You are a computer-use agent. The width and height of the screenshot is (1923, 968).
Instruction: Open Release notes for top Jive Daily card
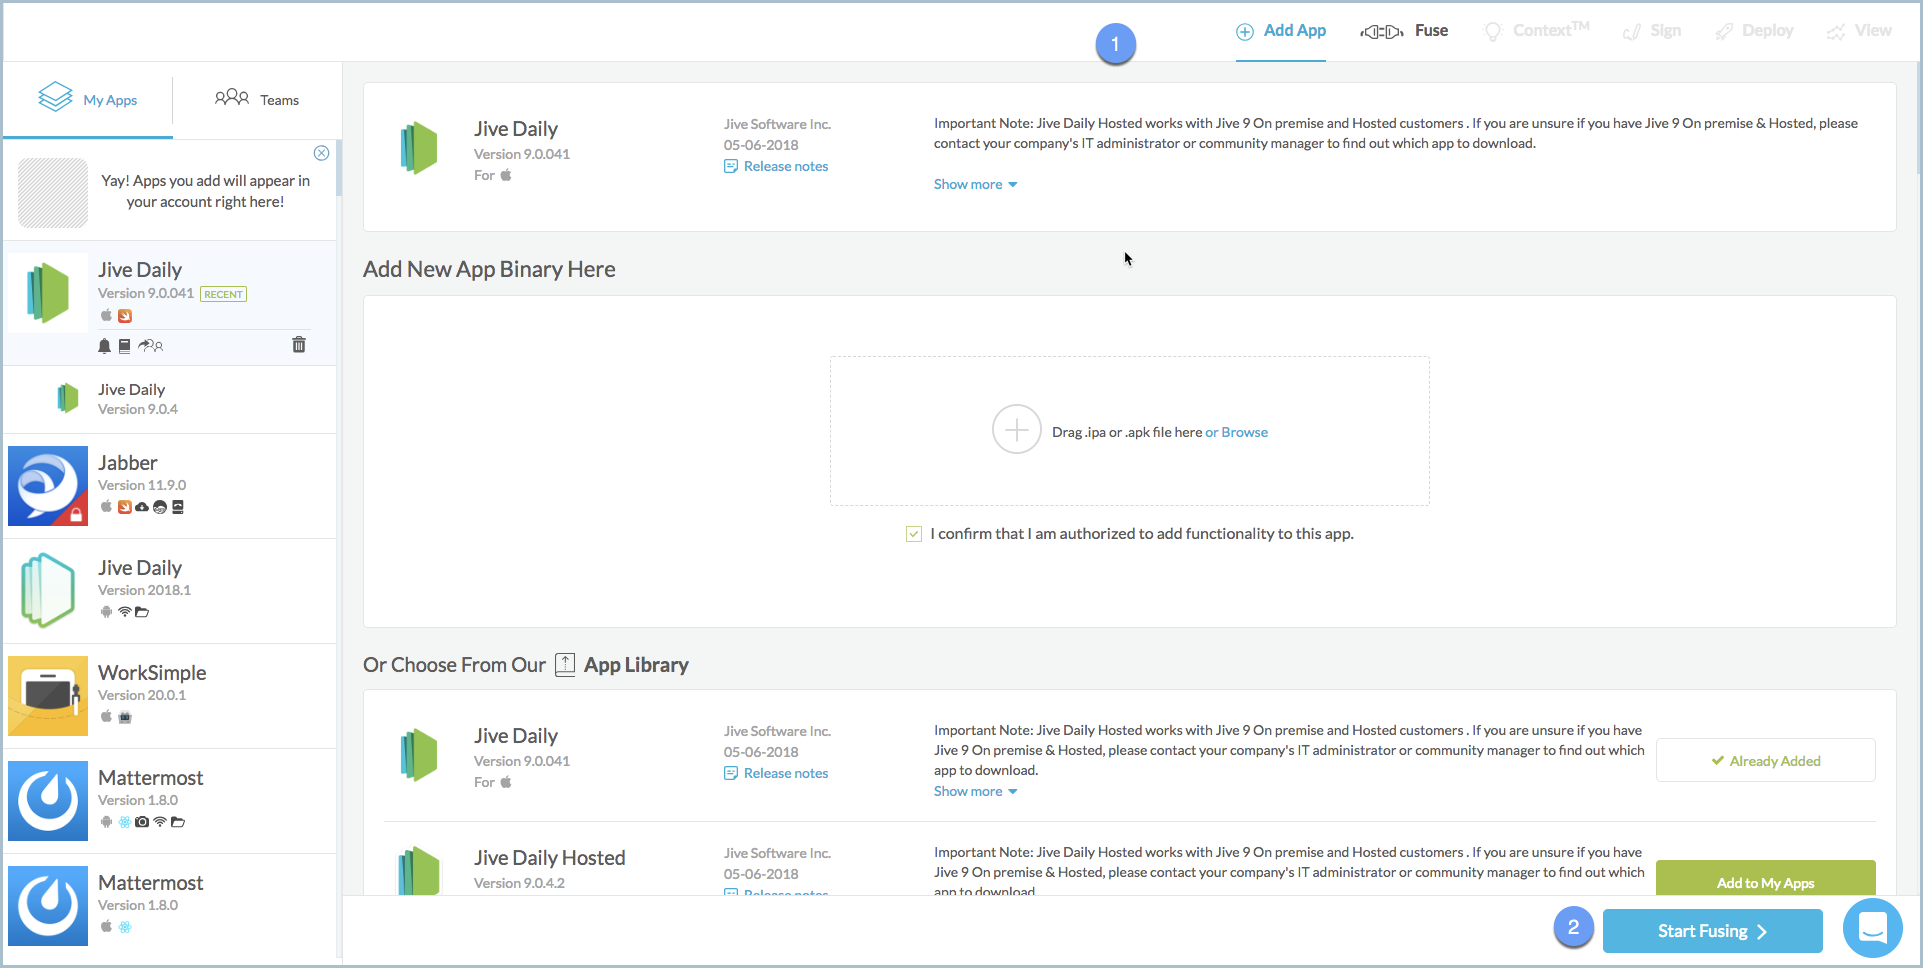coord(776,166)
